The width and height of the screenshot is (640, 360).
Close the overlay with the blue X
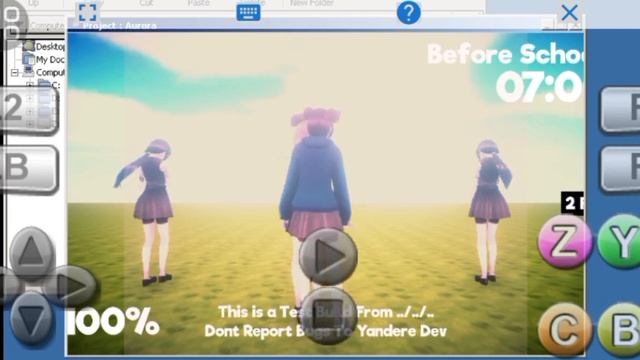click(569, 13)
